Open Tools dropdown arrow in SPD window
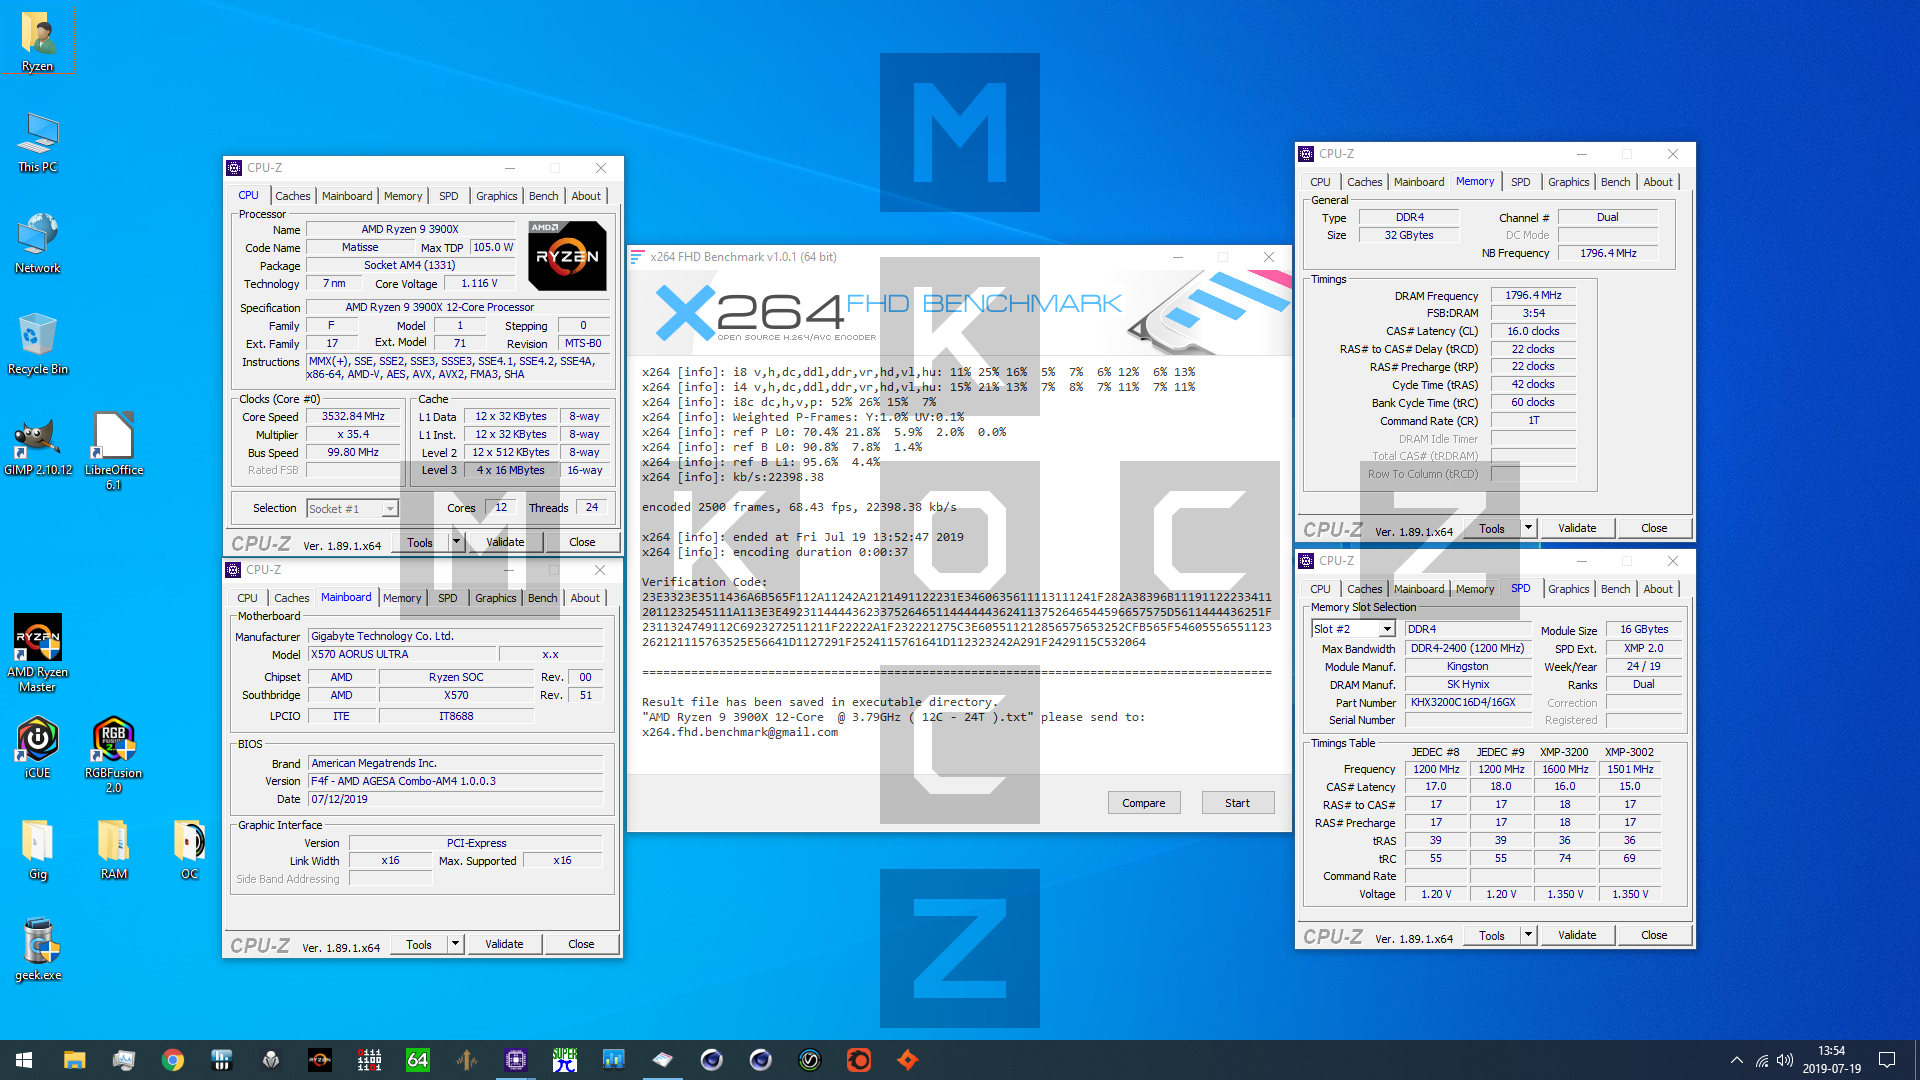The image size is (1920, 1080). (1528, 935)
